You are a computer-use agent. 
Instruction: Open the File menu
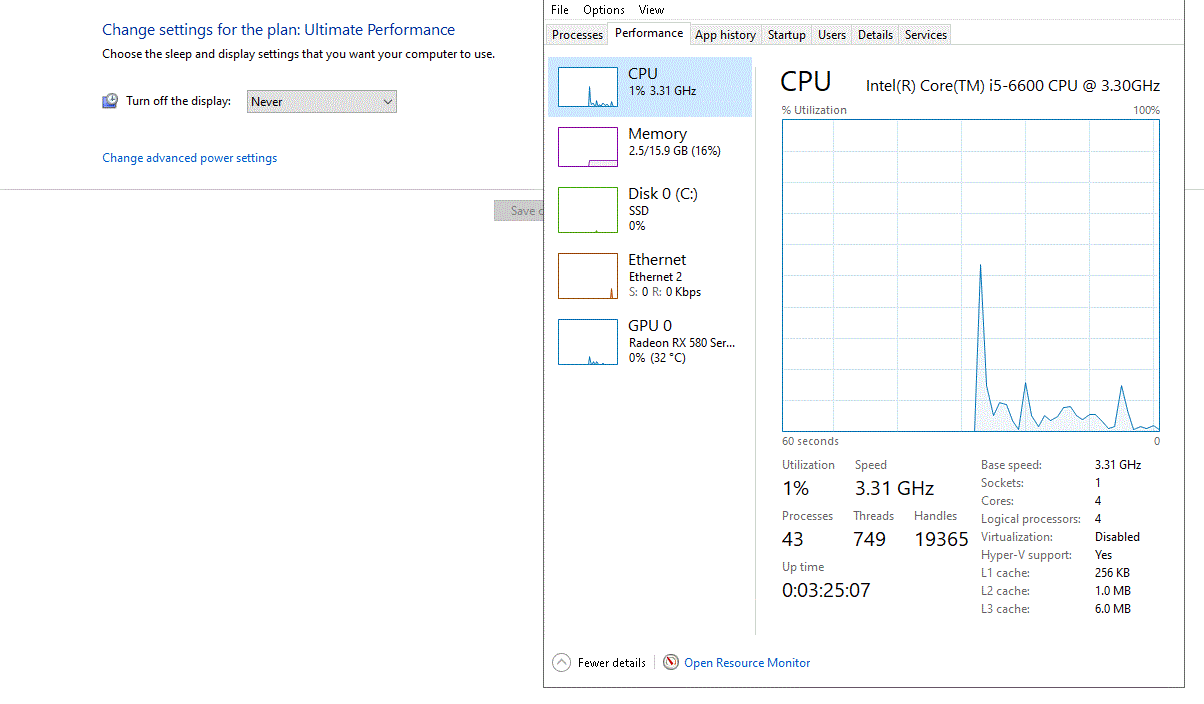(x=560, y=10)
